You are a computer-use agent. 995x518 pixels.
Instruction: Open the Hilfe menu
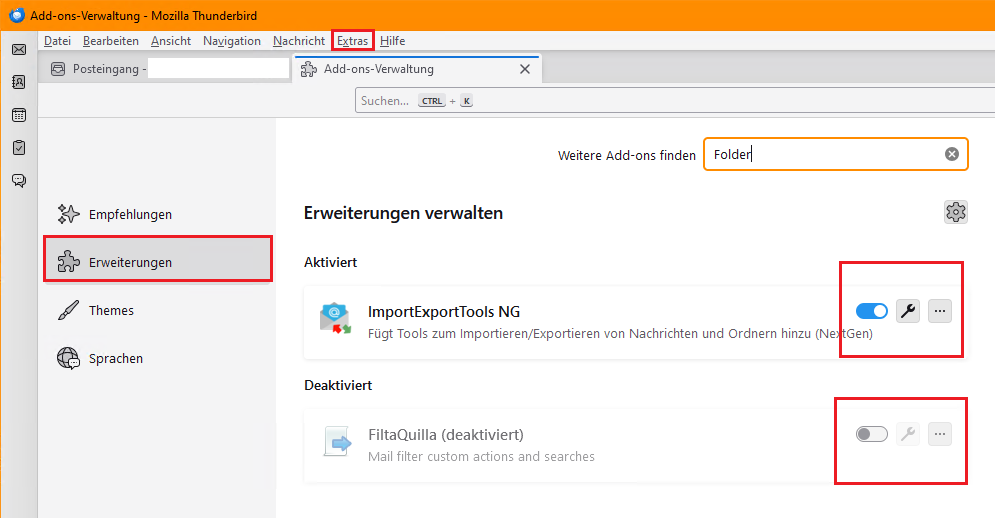[x=392, y=41]
